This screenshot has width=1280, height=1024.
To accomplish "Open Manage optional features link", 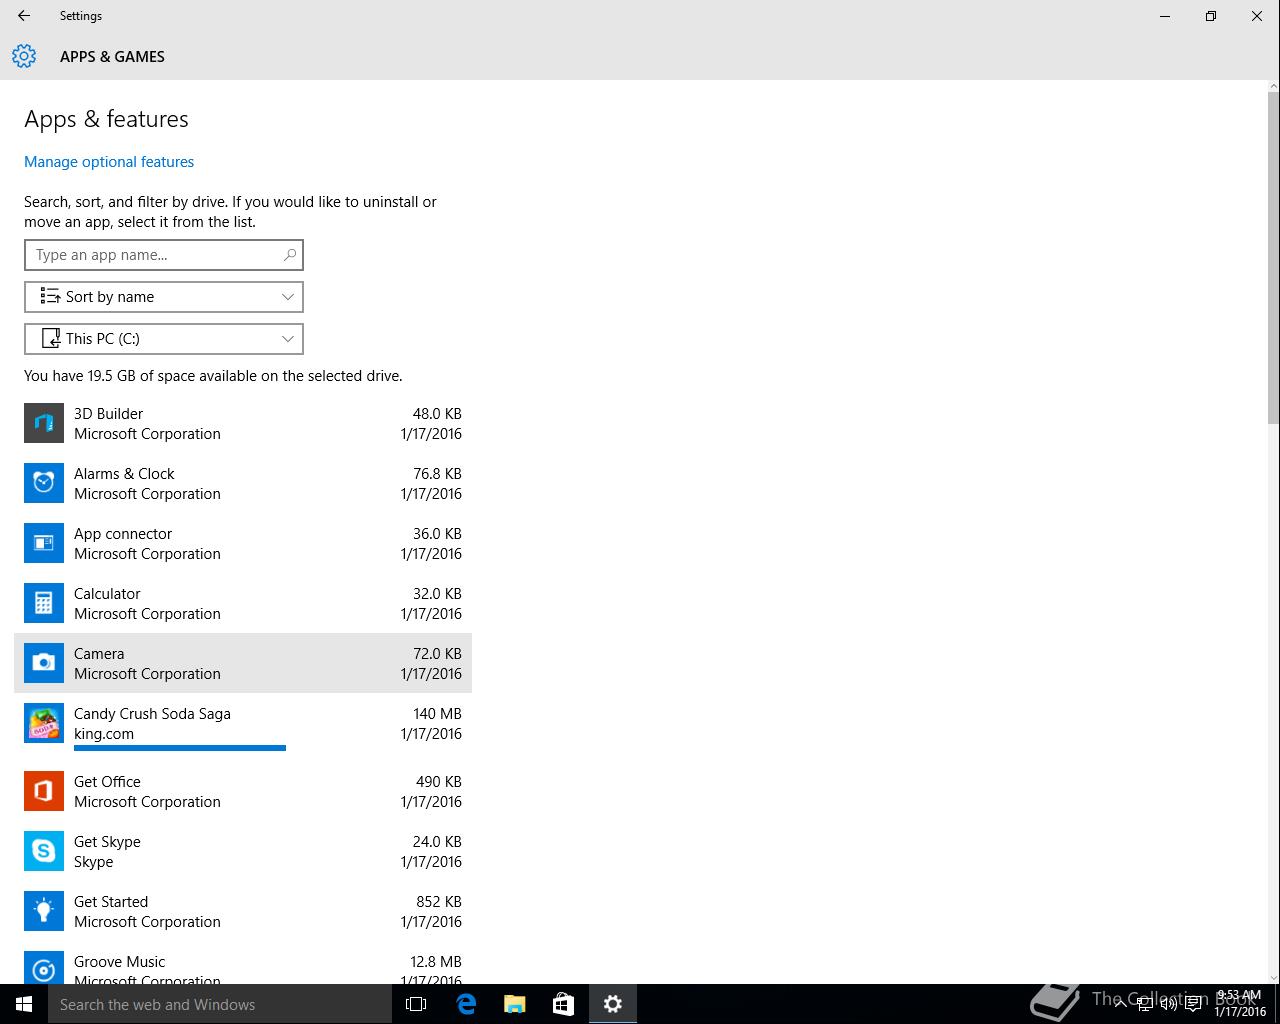I will (x=109, y=162).
